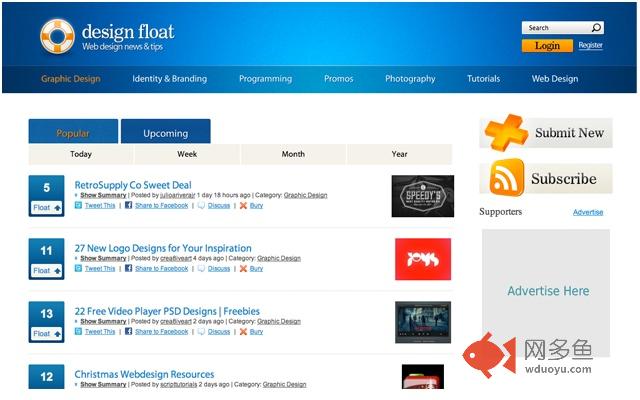Click Twitter icon in 22 Free Video Player row

(x=78, y=331)
